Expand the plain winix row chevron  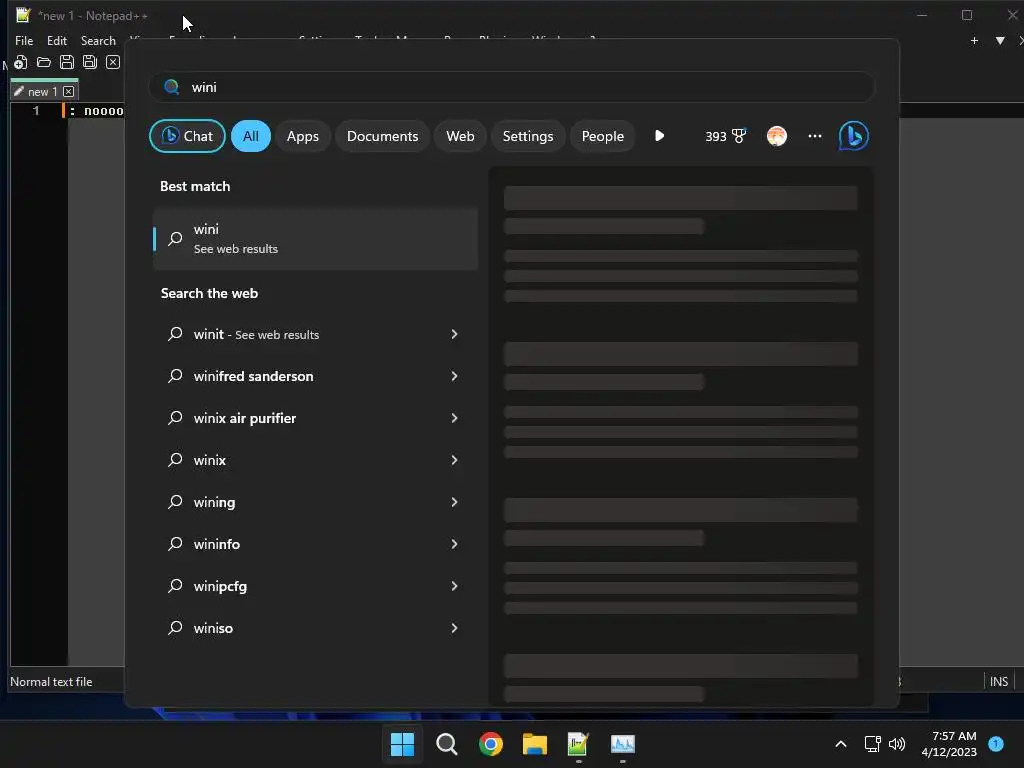coord(455,460)
